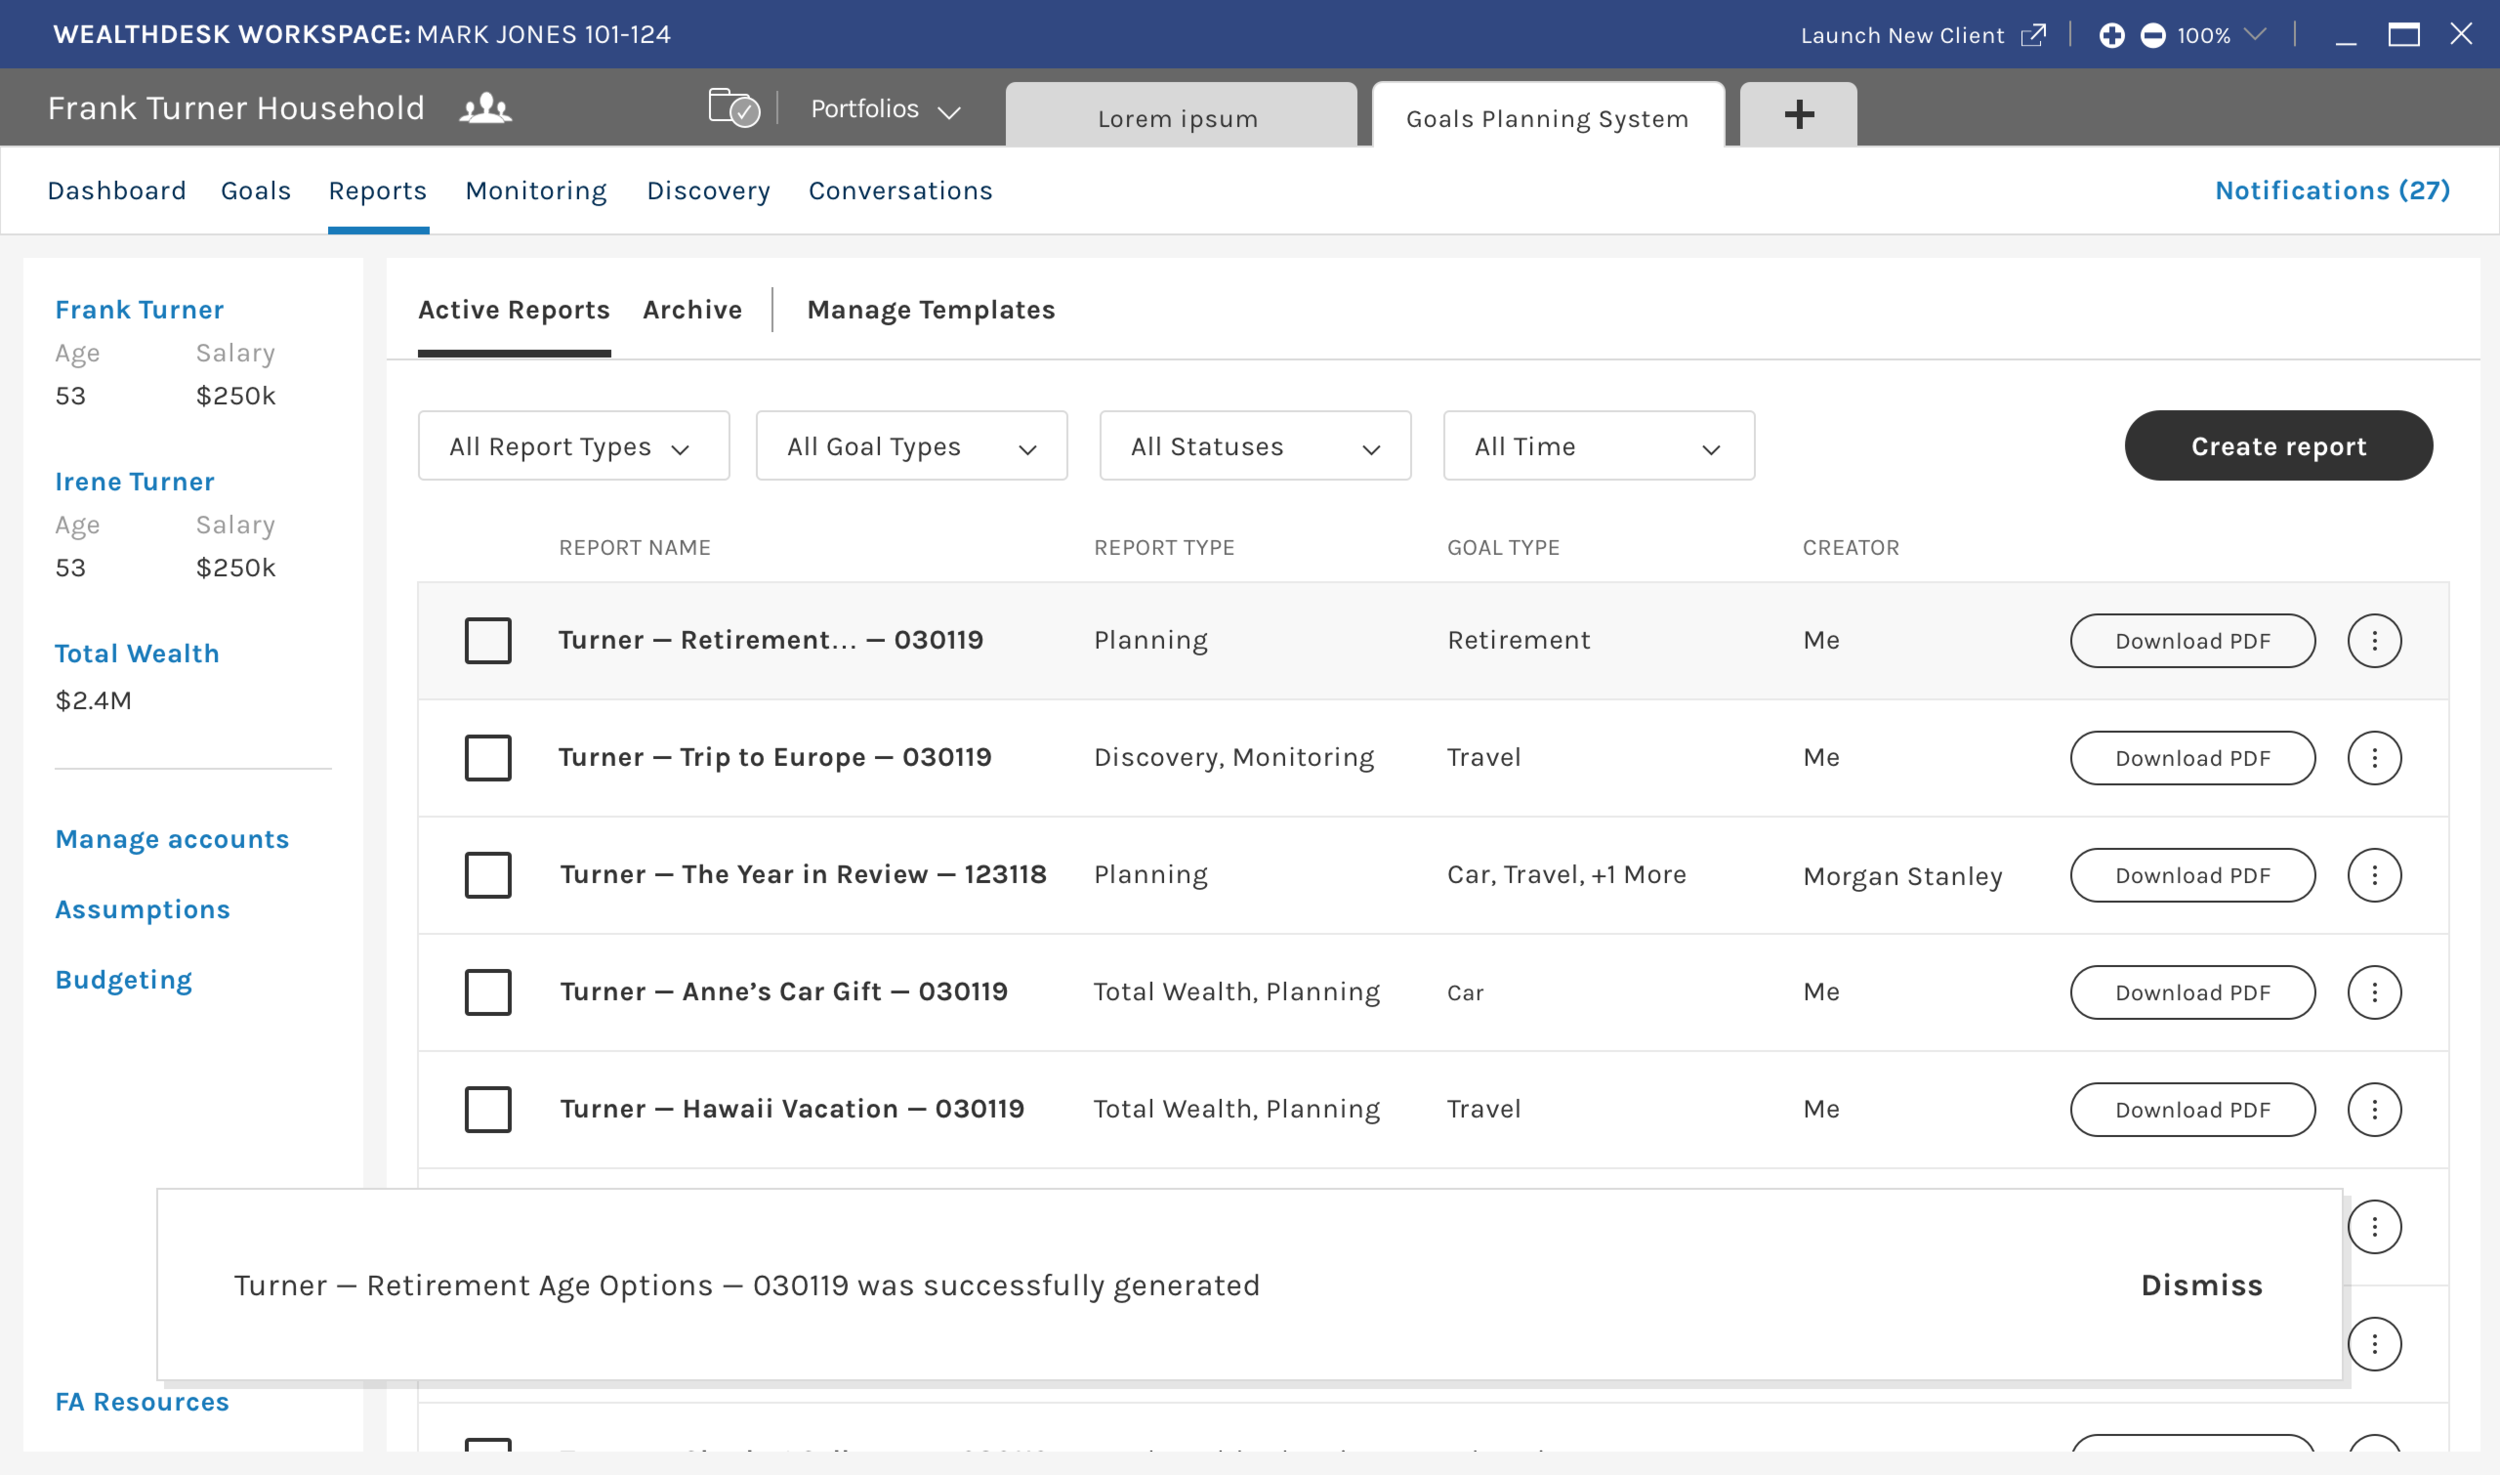Open the more options menu for the Retirement report

(x=2374, y=640)
